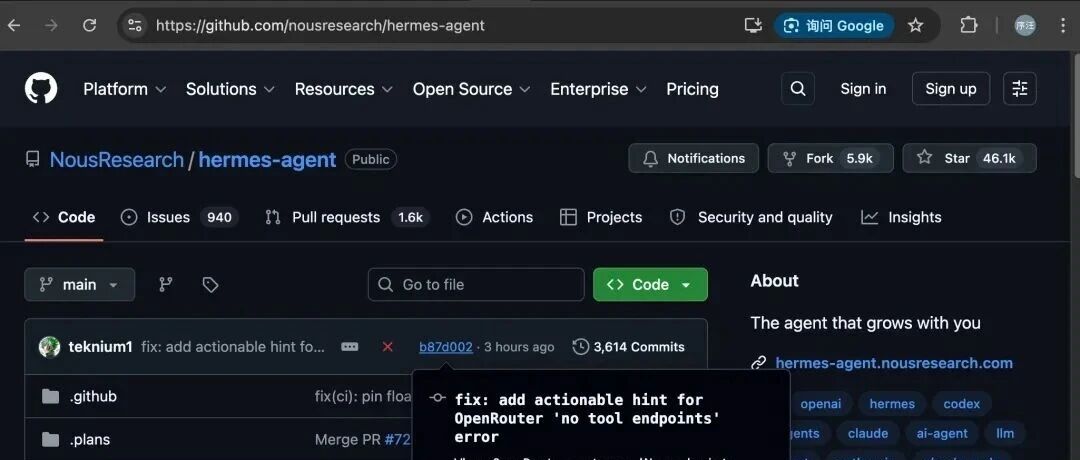The image size is (1080, 460).
Task: Click the red failed checks X icon
Action: (x=387, y=347)
